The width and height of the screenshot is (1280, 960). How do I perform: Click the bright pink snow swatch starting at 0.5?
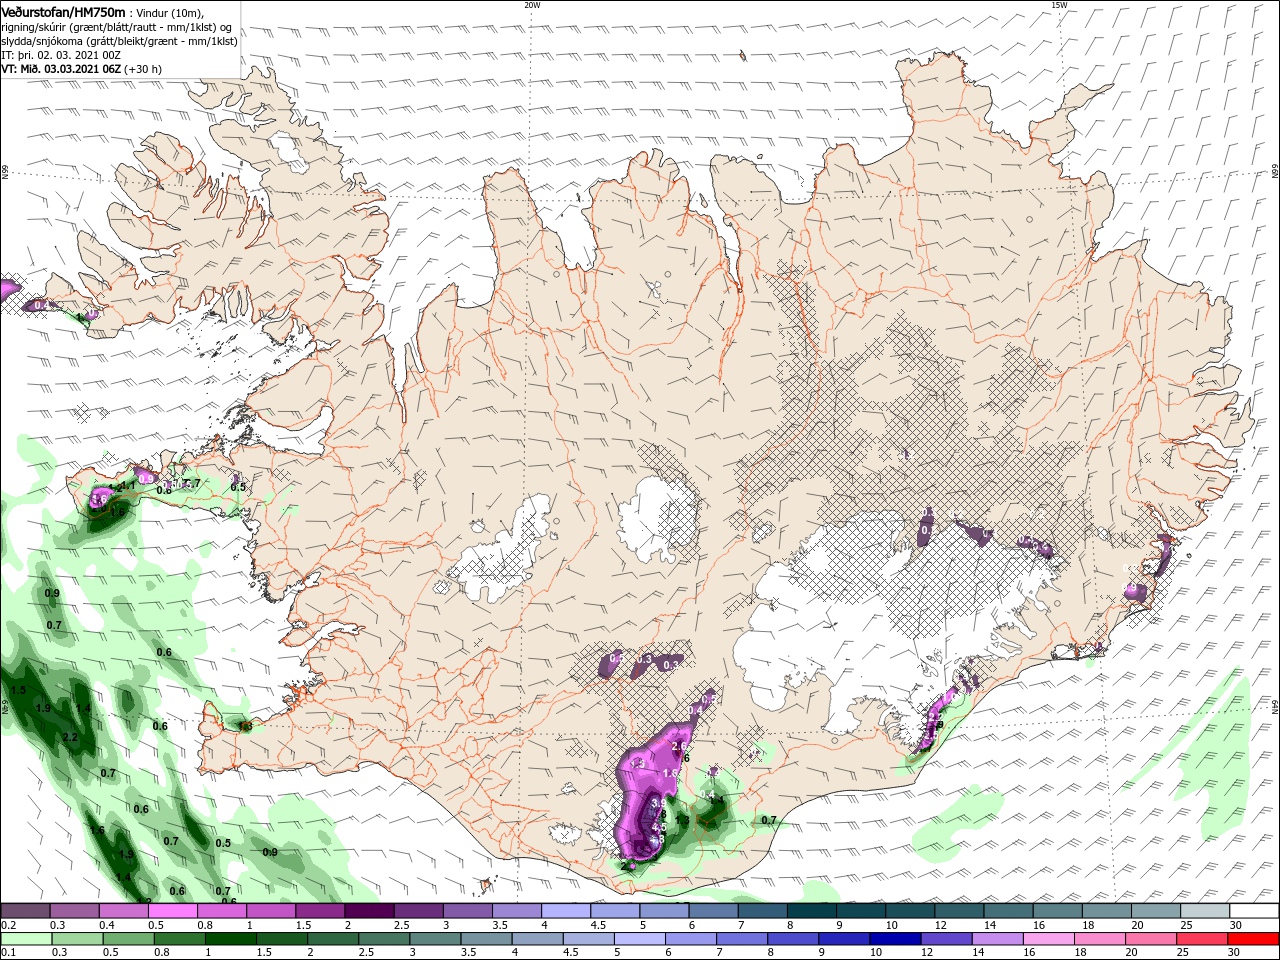tap(172, 910)
